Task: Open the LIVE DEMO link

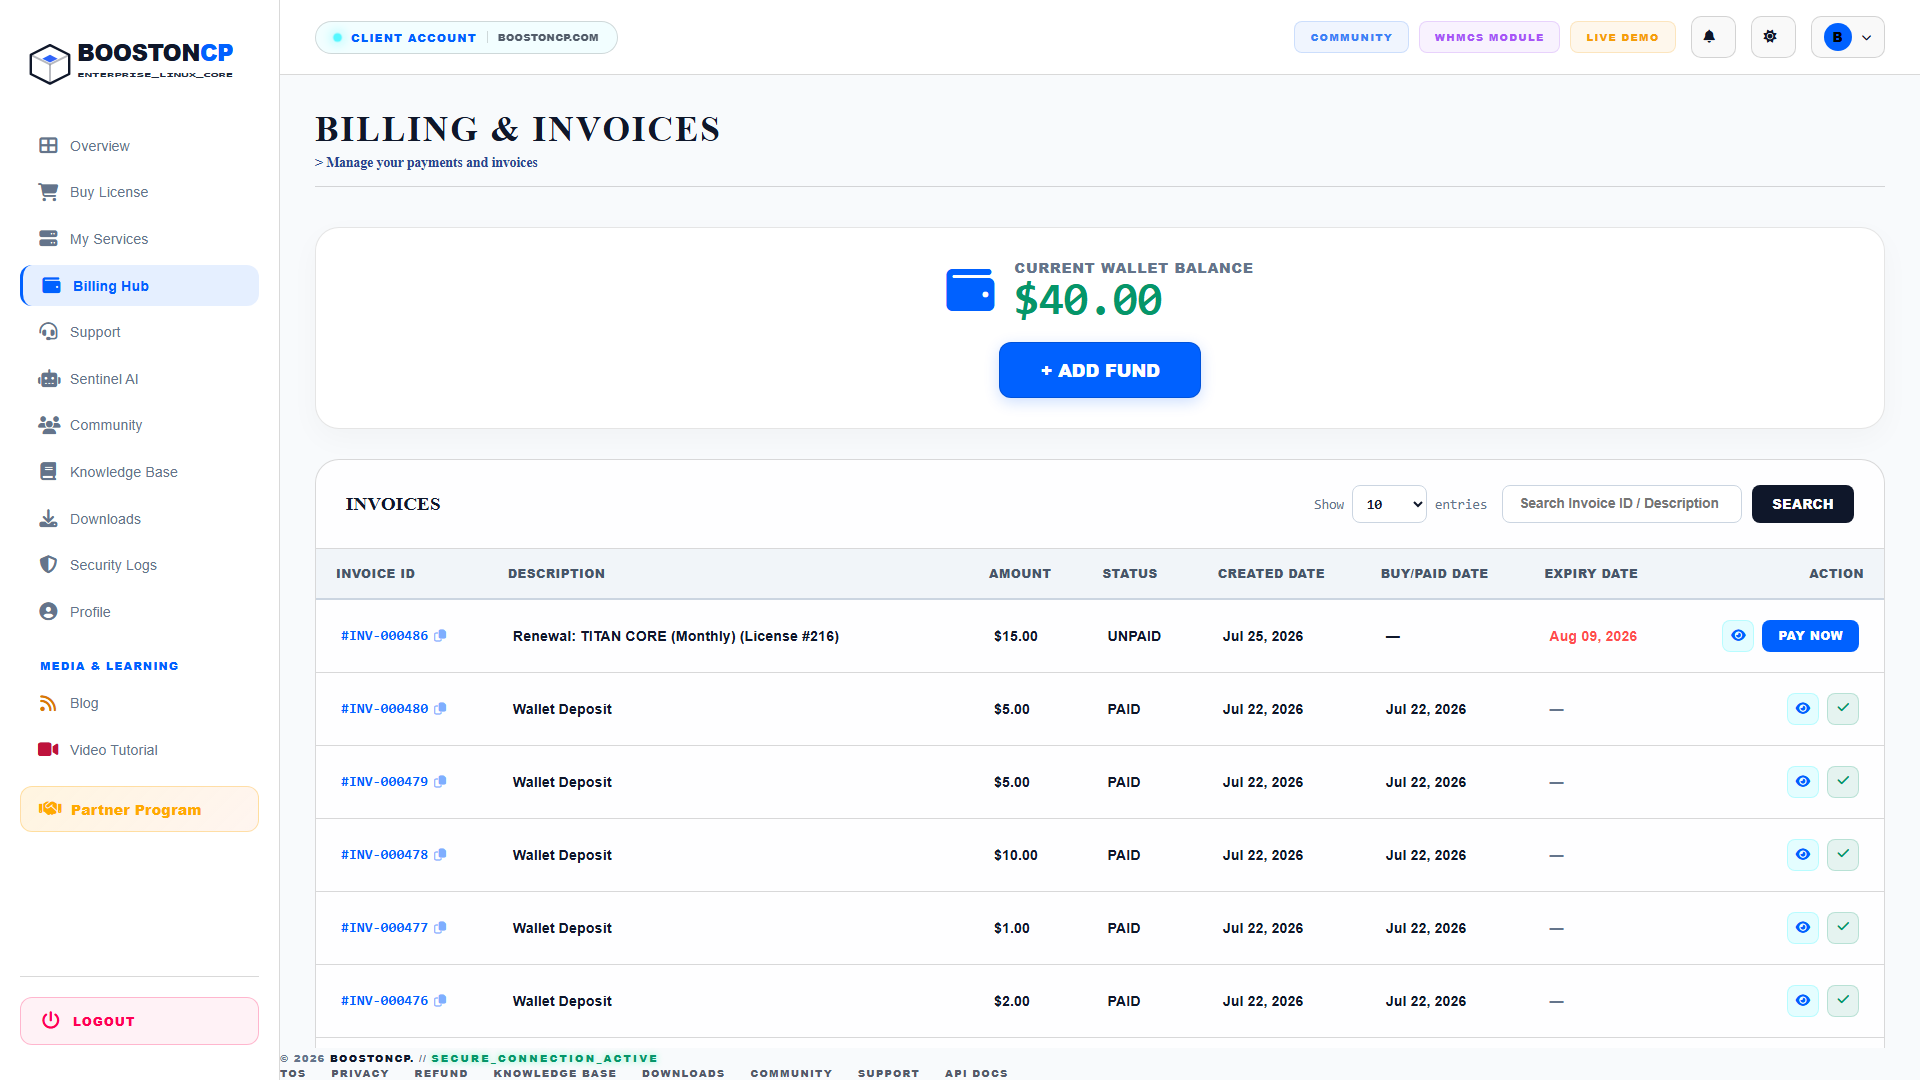Action: click(1622, 37)
